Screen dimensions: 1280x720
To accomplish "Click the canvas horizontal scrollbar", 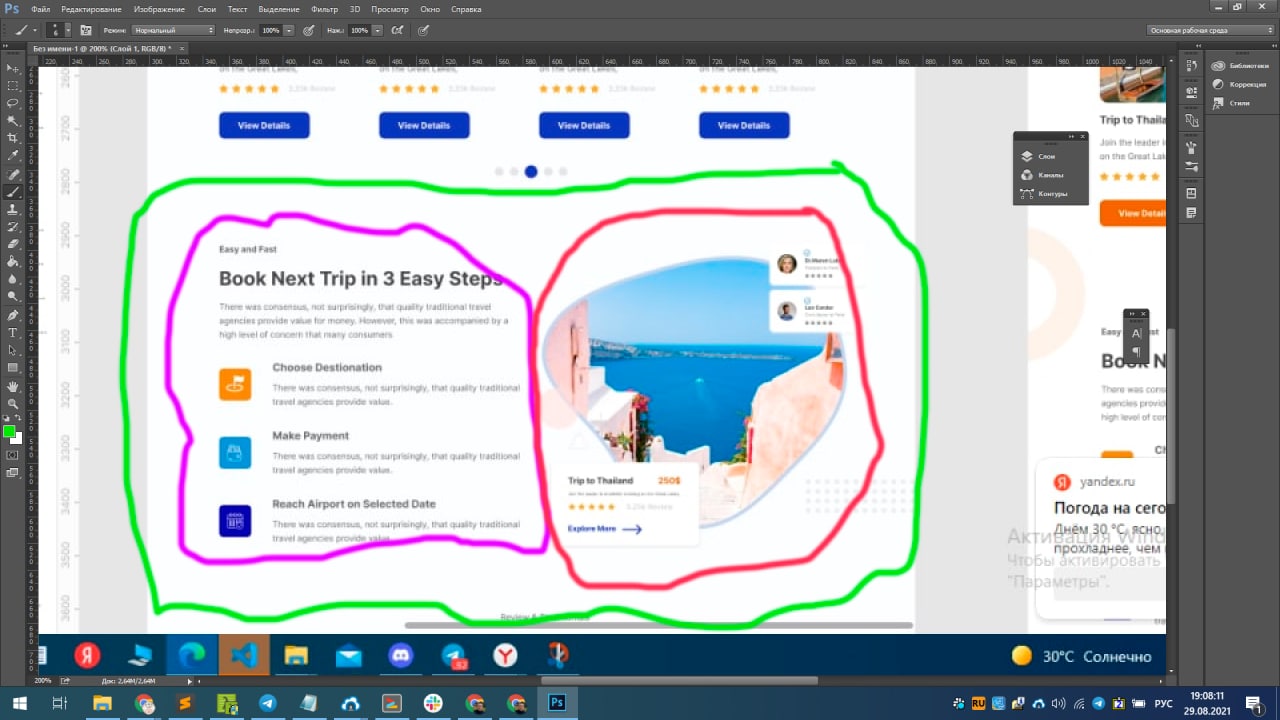I will pos(678,681).
